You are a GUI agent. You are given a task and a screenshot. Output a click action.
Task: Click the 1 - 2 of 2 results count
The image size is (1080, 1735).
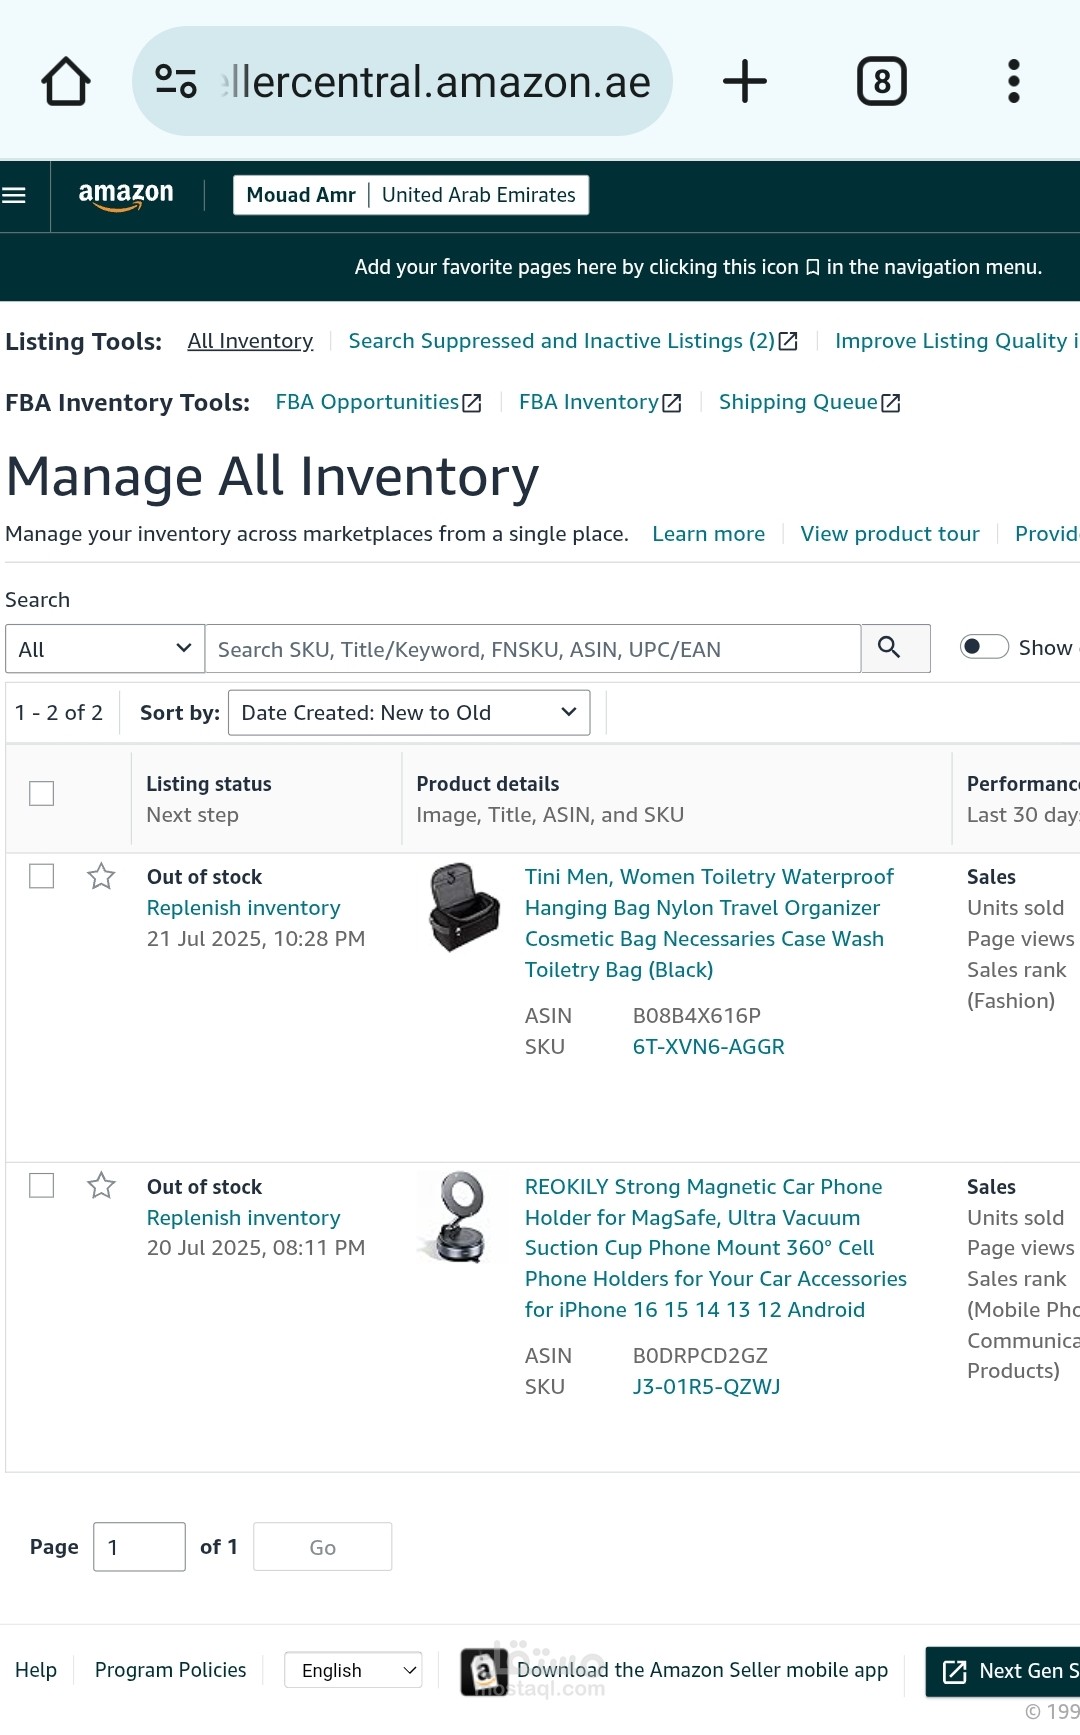pyautogui.click(x=59, y=713)
